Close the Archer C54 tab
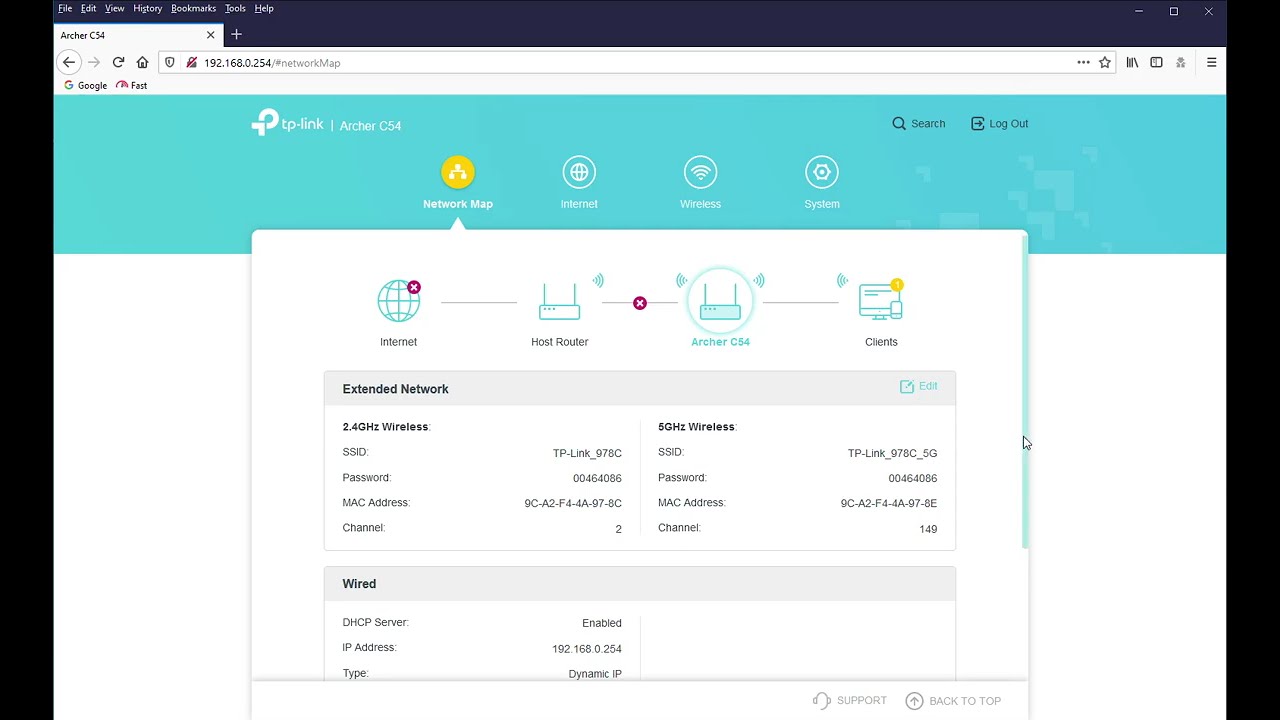The width and height of the screenshot is (1280, 720). click(x=210, y=35)
